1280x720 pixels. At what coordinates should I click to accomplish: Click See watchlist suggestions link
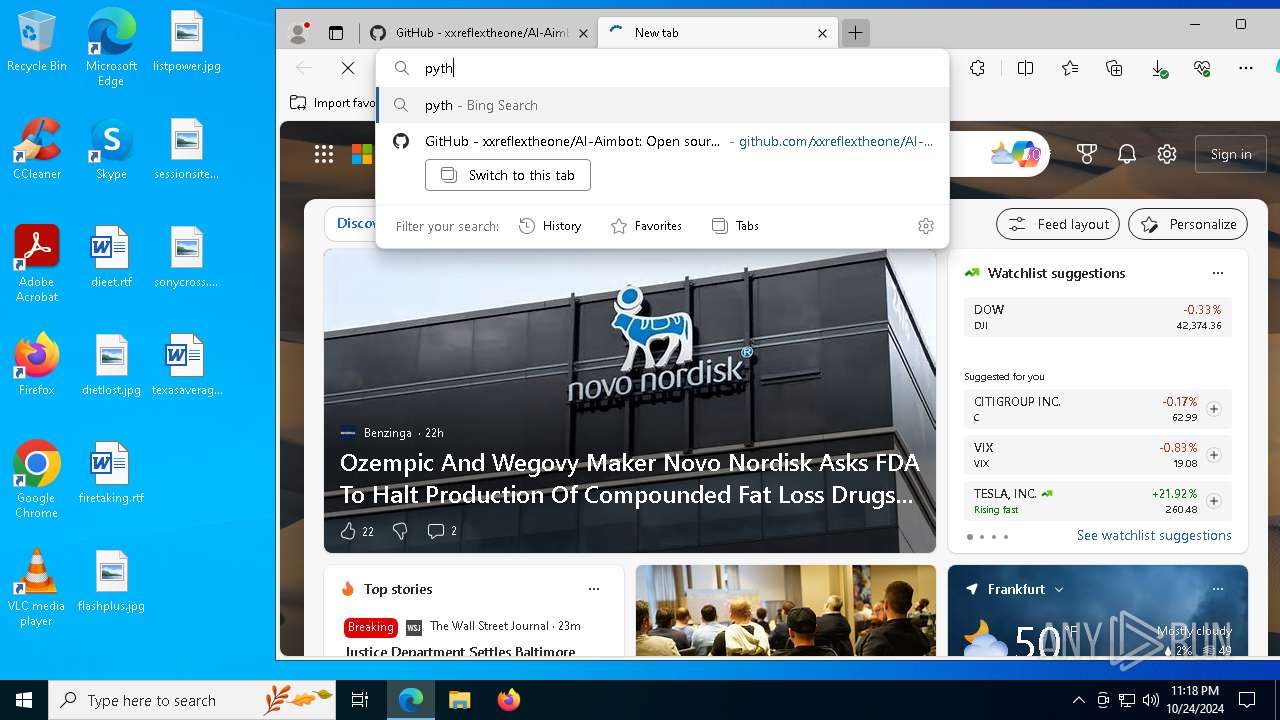pyautogui.click(x=1154, y=536)
